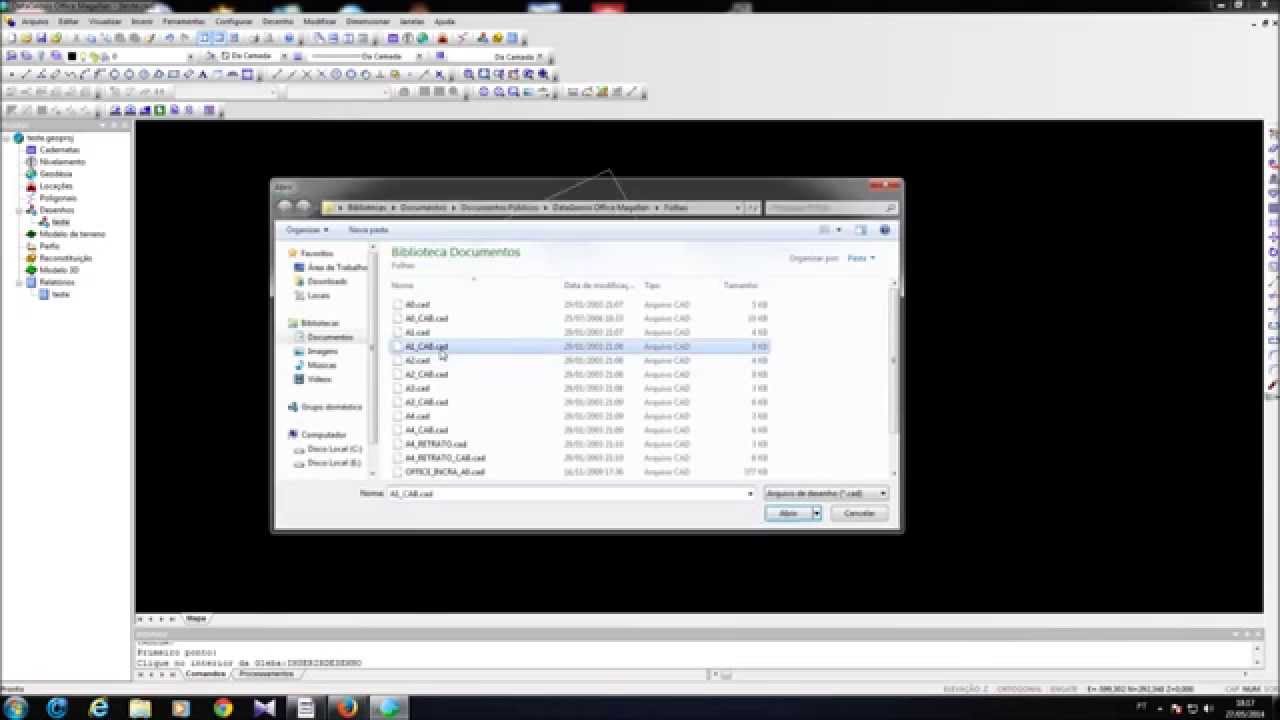Open the Organizar por Pasta dropdown
1280x720 pixels.
[x=861, y=258]
